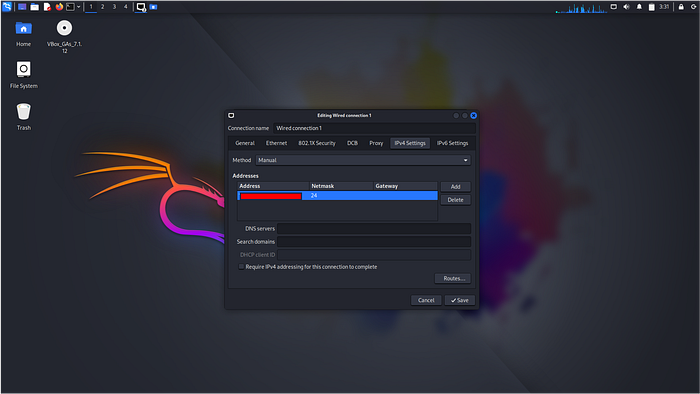The height and width of the screenshot is (394, 700).
Task: Open the network tray icon
Action: coord(614,7)
